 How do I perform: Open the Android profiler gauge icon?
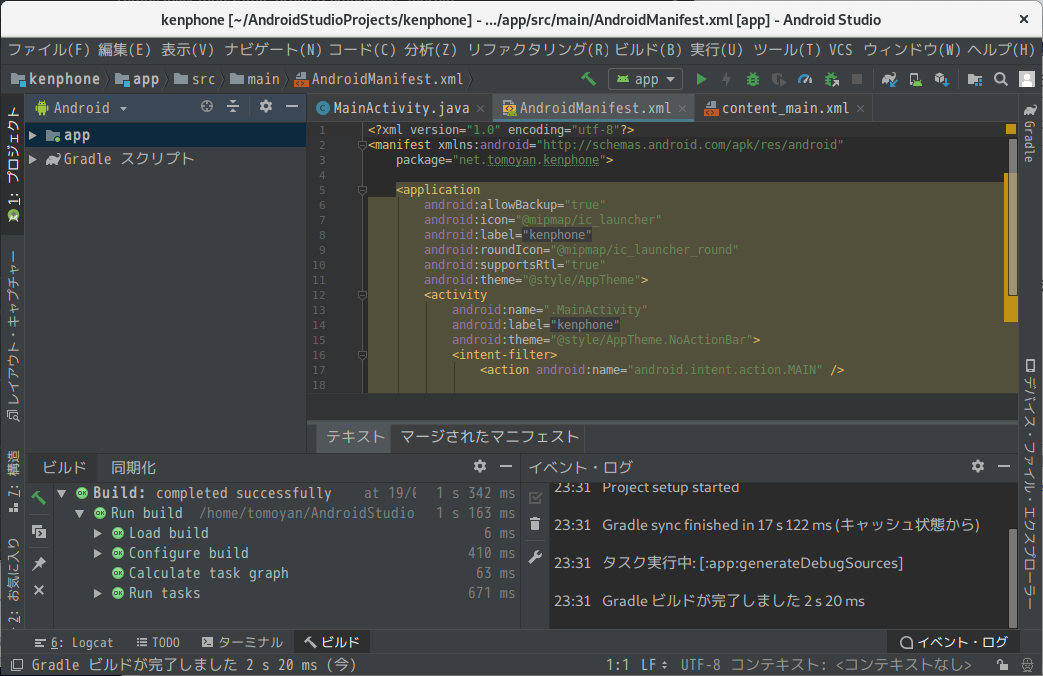pos(805,79)
